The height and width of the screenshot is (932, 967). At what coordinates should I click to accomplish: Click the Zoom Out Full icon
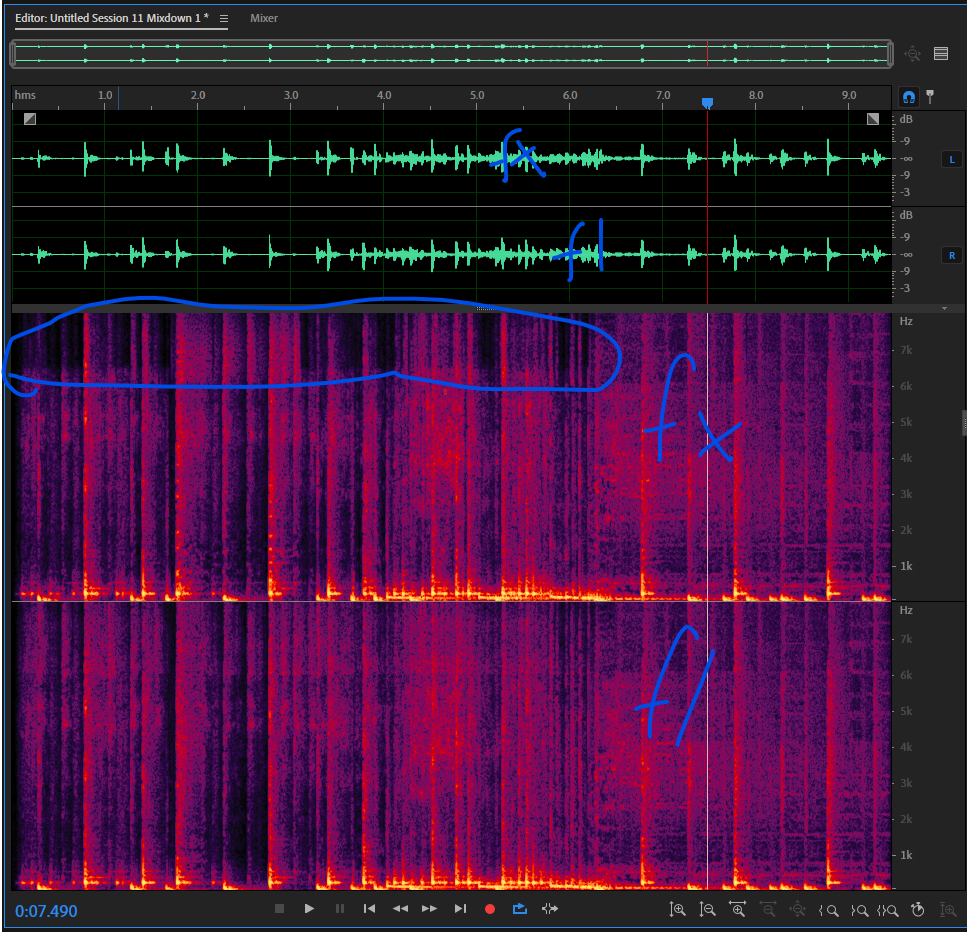coord(798,909)
